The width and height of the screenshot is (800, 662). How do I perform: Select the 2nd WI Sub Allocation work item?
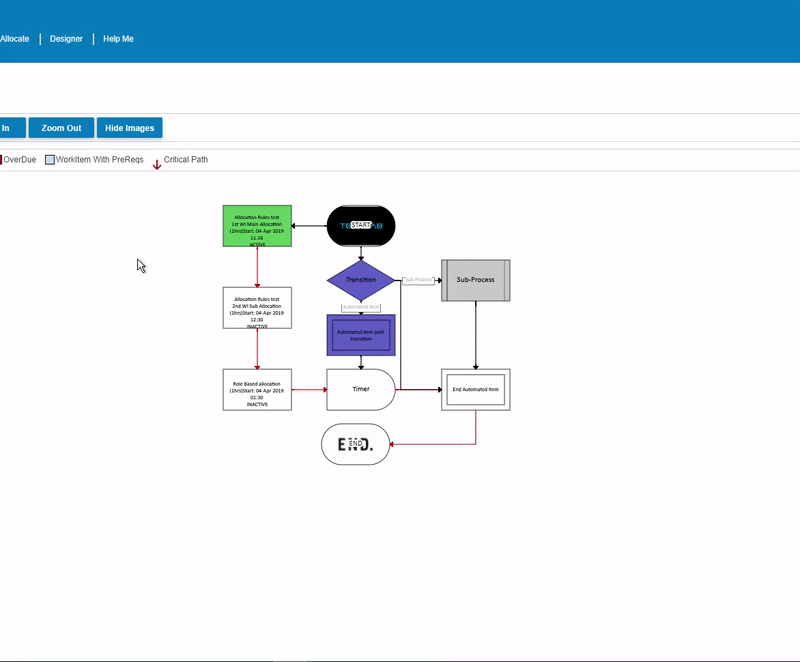click(257, 308)
